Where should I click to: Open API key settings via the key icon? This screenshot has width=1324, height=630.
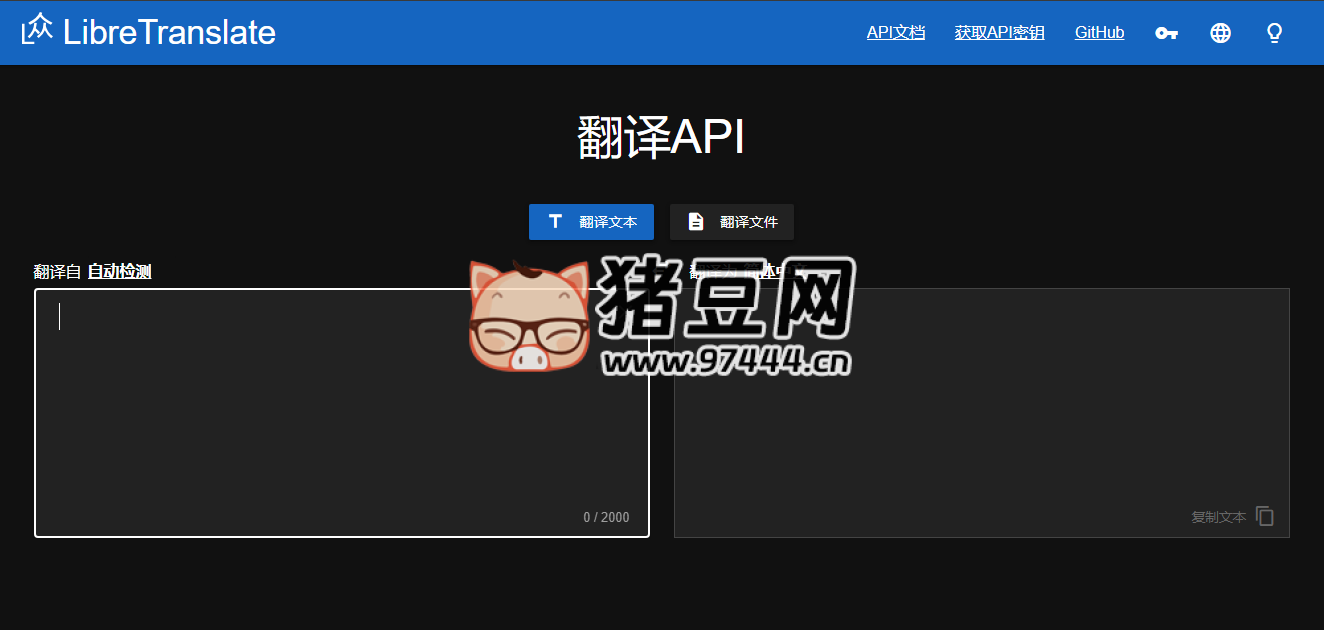pyautogui.click(x=1166, y=32)
